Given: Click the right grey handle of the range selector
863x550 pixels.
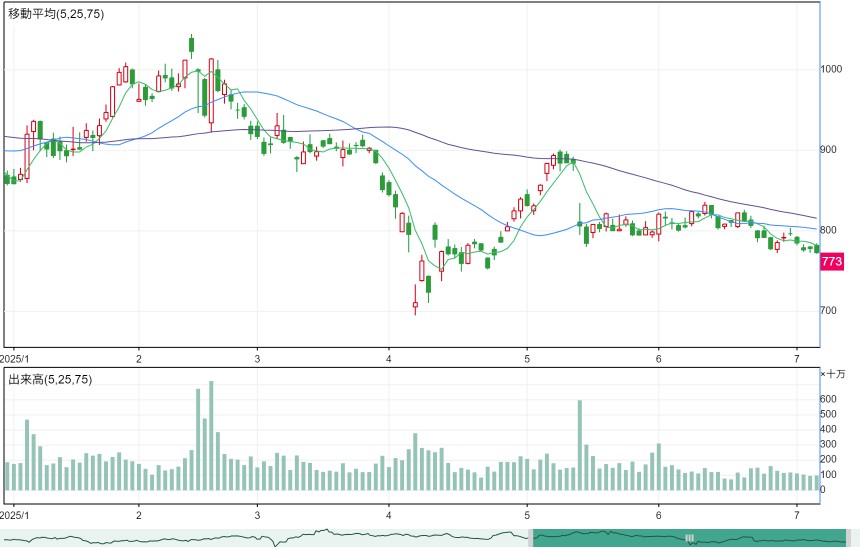Looking at the screenshot, I should point(849,538).
